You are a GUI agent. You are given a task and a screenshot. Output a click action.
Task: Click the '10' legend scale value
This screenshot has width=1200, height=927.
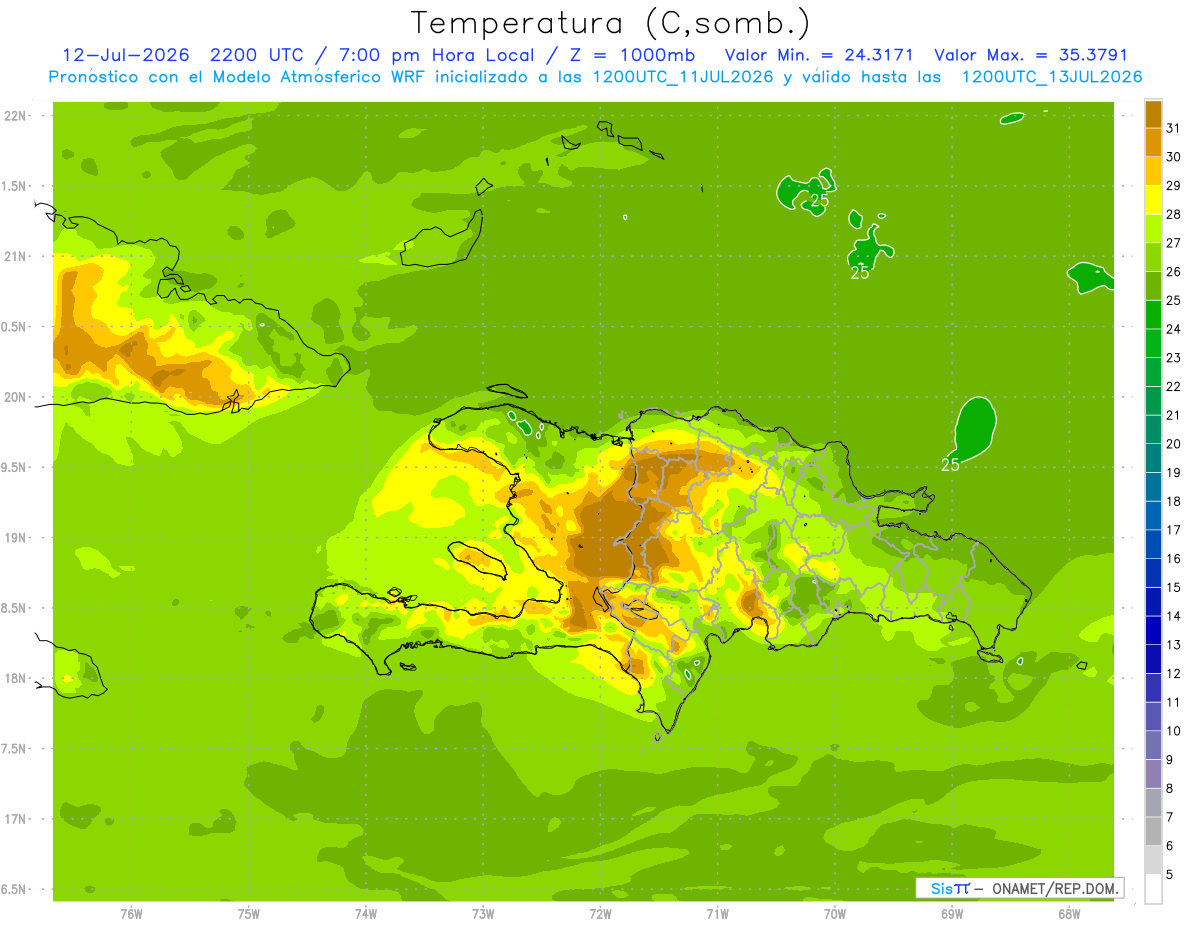(x=1173, y=731)
